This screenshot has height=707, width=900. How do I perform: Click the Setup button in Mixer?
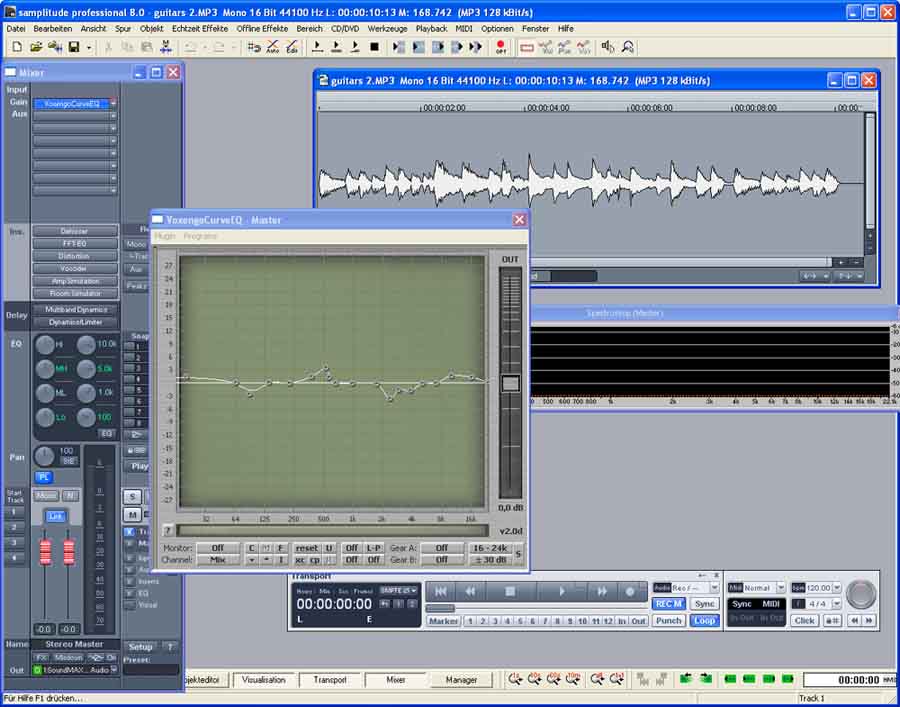click(140, 647)
